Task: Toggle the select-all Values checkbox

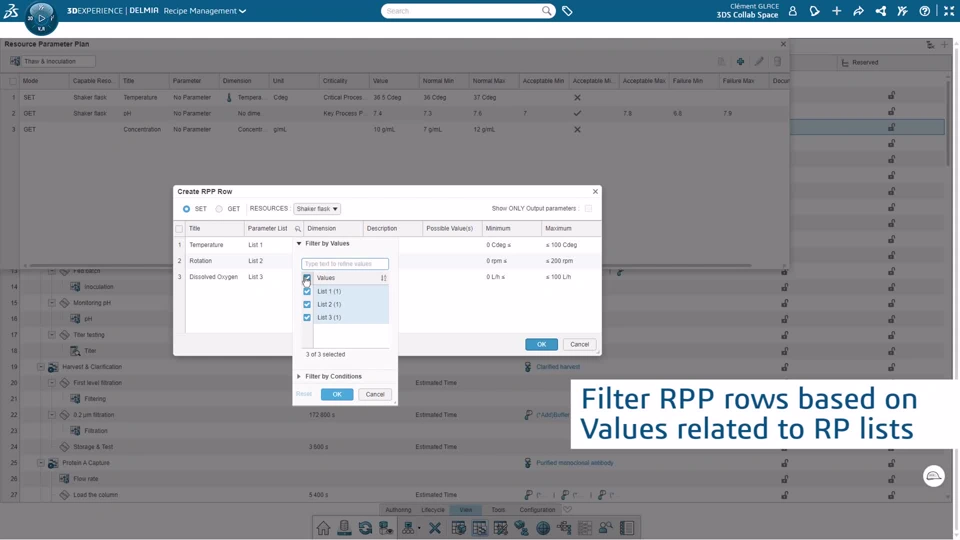Action: (307, 278)
